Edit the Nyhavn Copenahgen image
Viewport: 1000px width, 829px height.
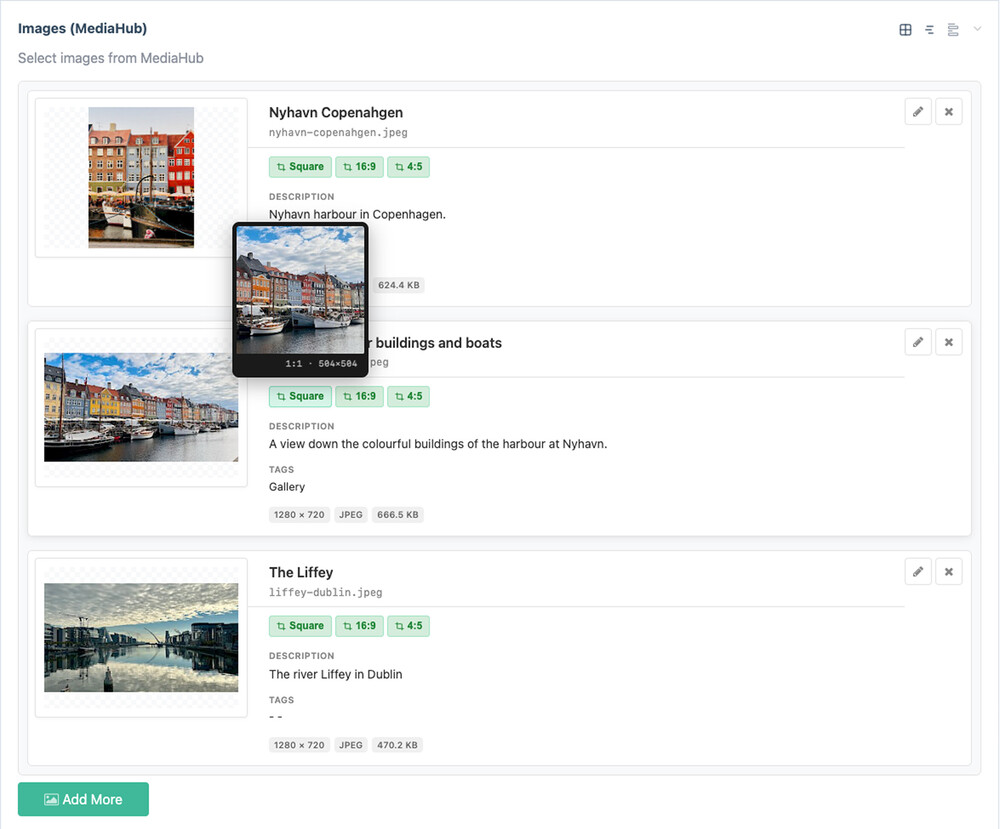point(918,112)
